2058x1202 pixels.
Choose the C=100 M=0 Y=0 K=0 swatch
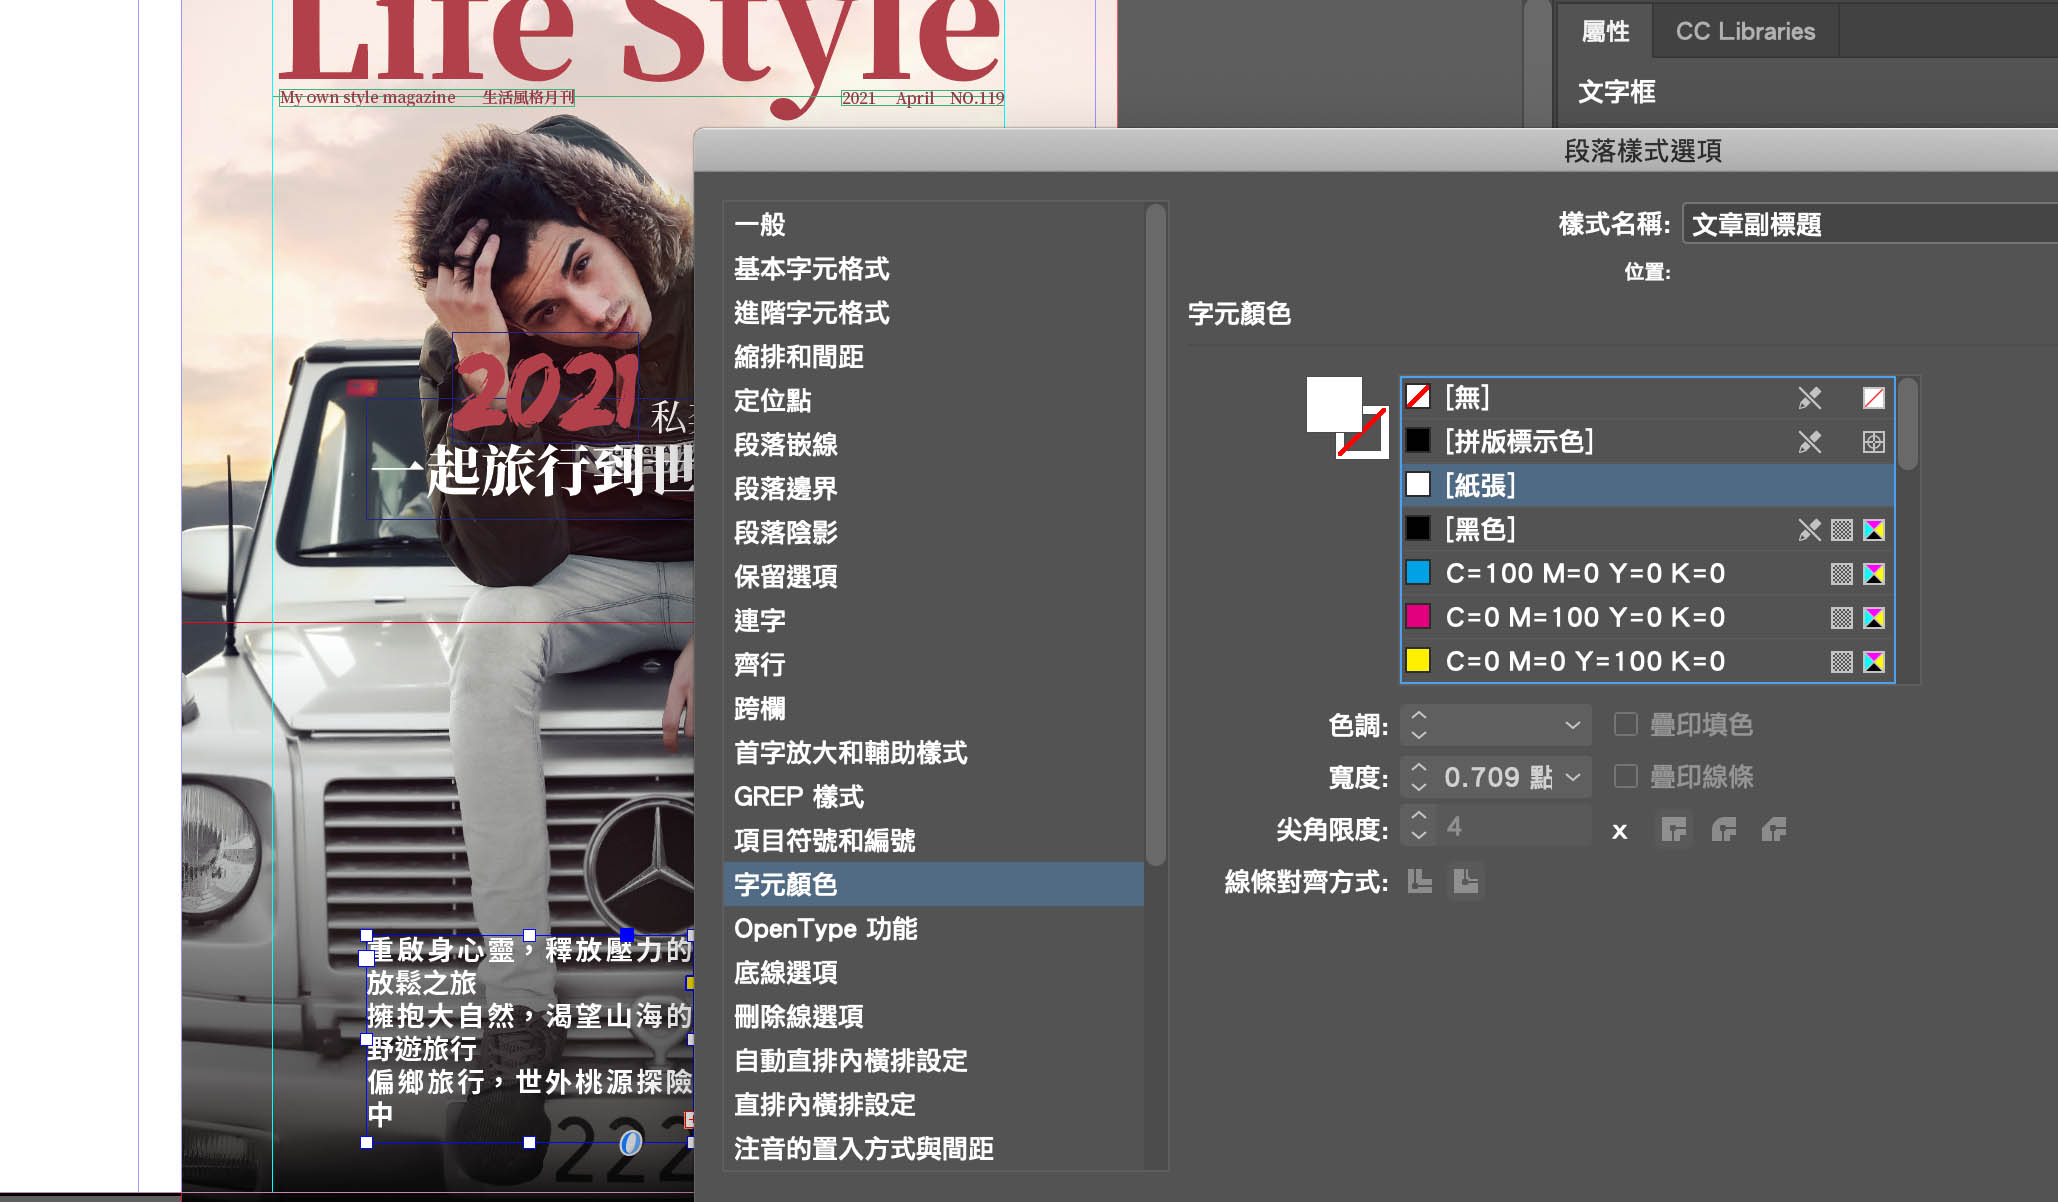[x=1585, y=573]
